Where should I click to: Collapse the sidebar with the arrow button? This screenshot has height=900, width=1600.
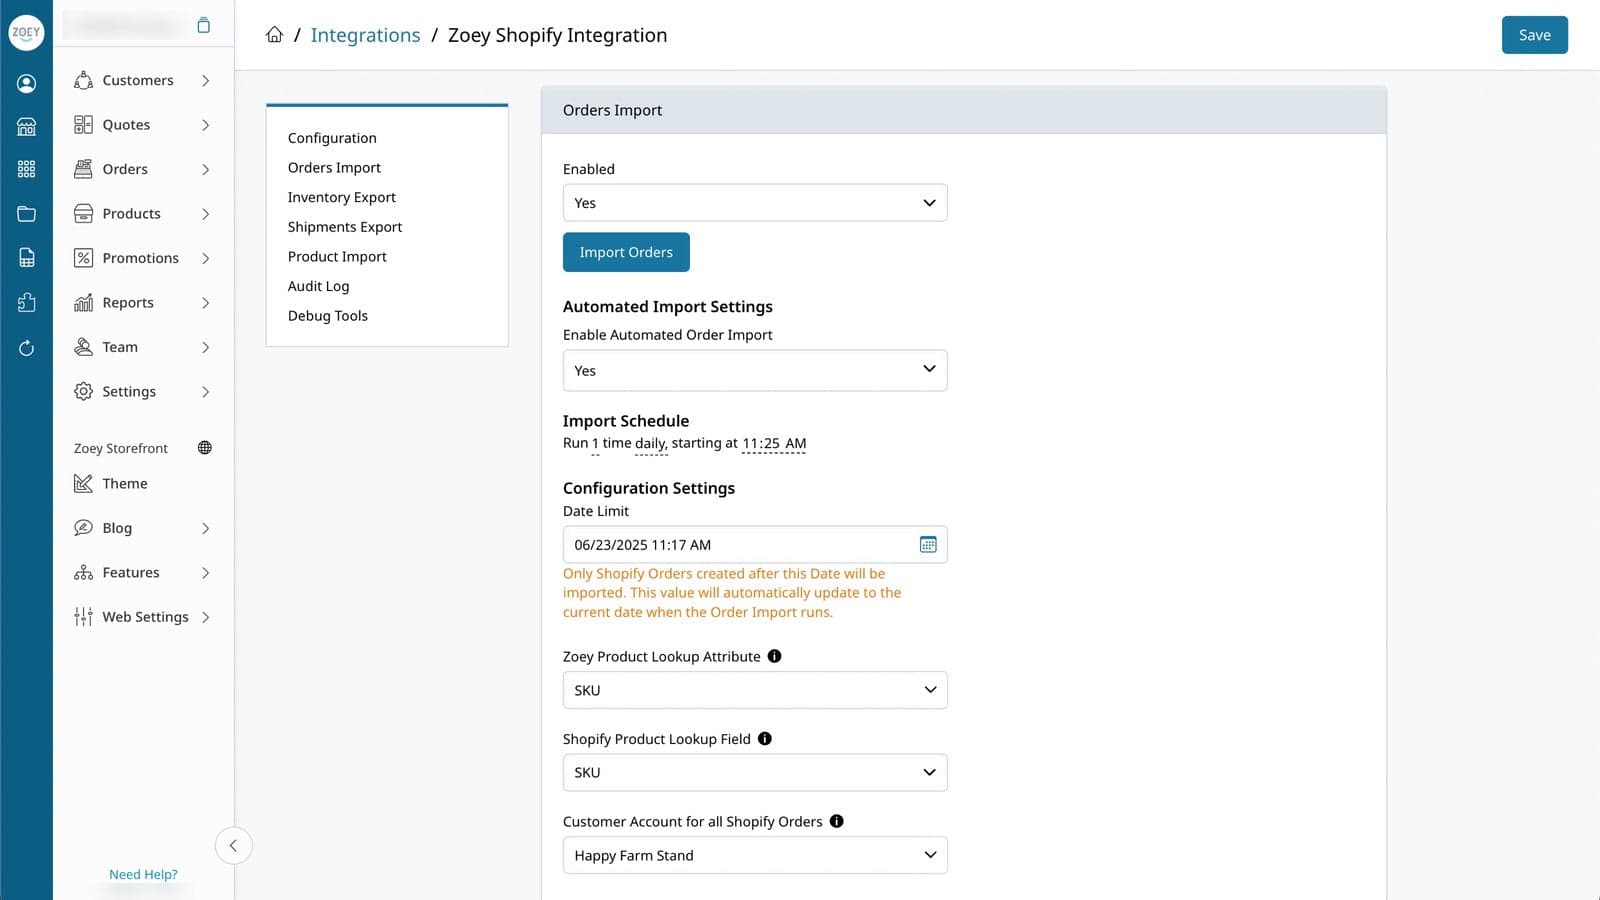pyautogui.click(x=233, y=846)
